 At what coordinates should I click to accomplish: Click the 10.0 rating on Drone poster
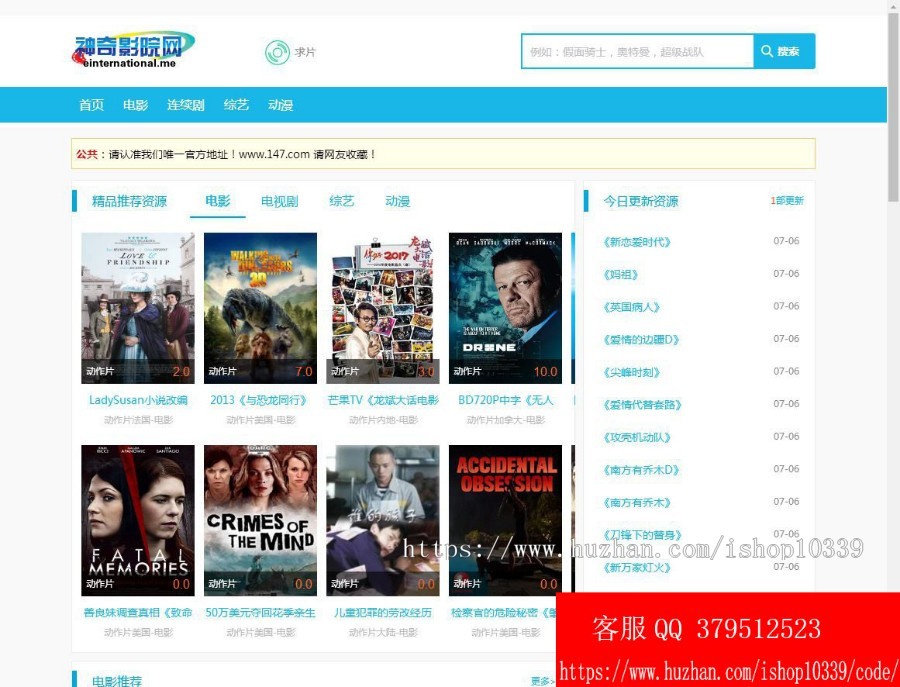click(x=545, y=371)
